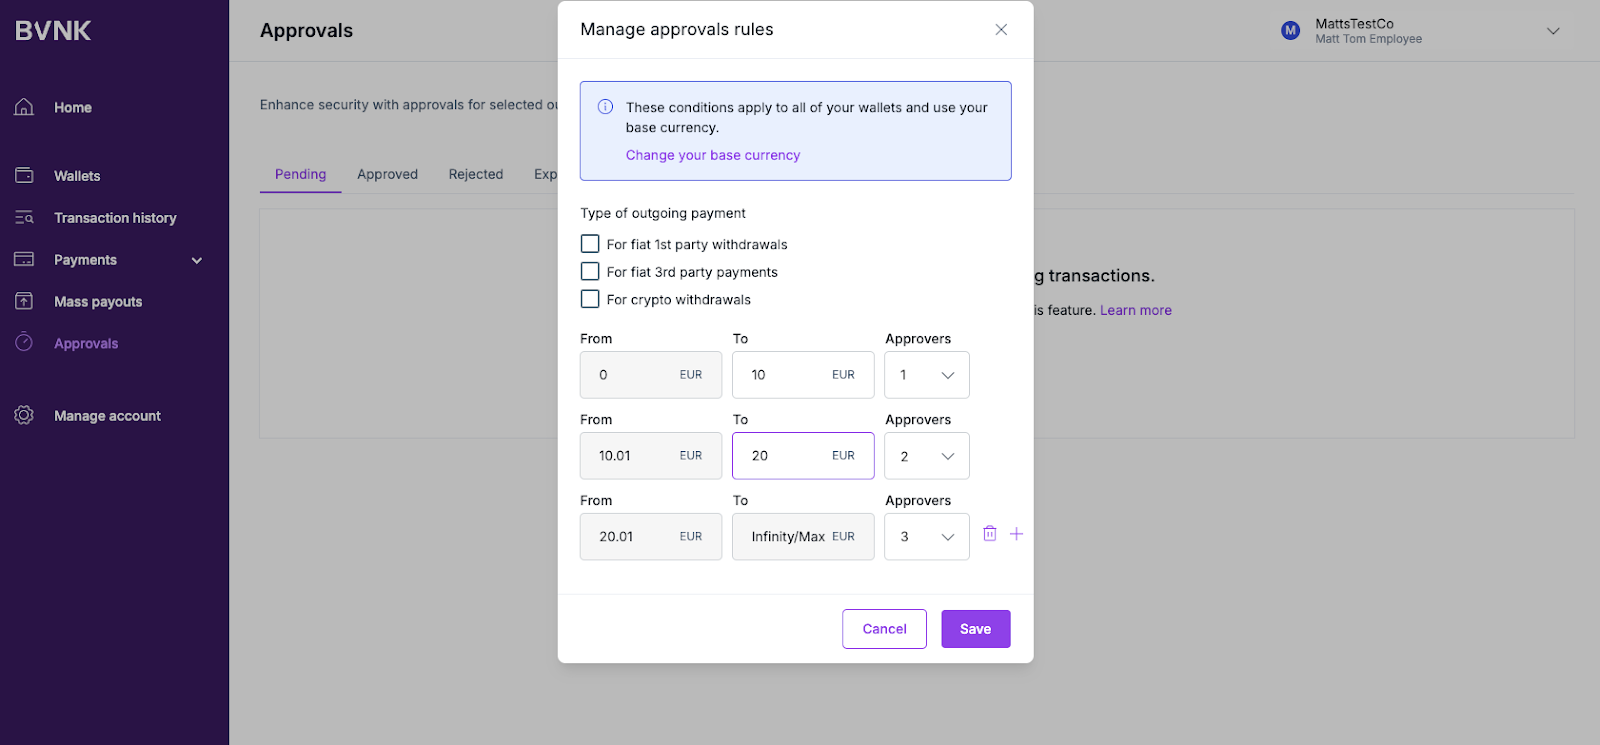The width and height of the screenshot is (1600, 745).
Task: Click the Mass payouts upload icon
Action: pyautogui.click(x=24, y=301)
